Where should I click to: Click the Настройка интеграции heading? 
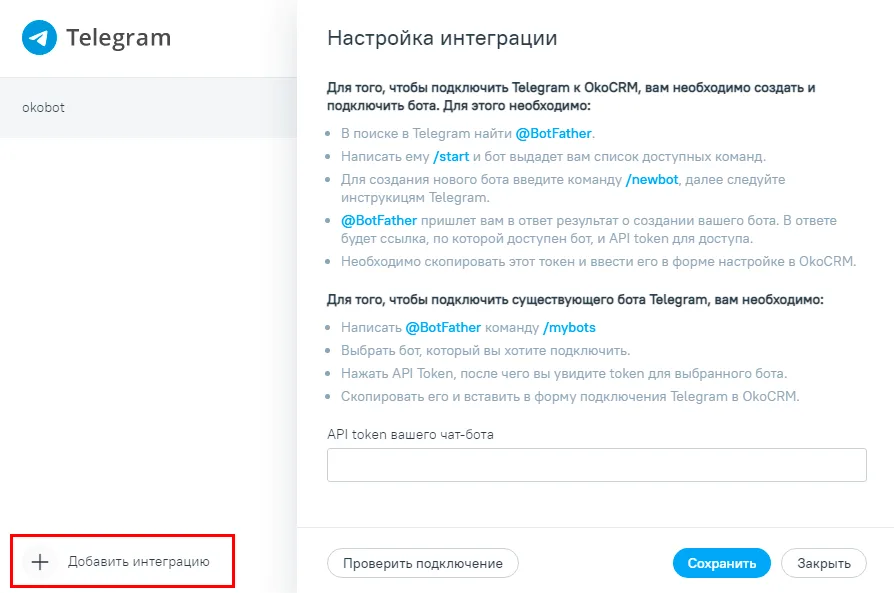[442, 38]
